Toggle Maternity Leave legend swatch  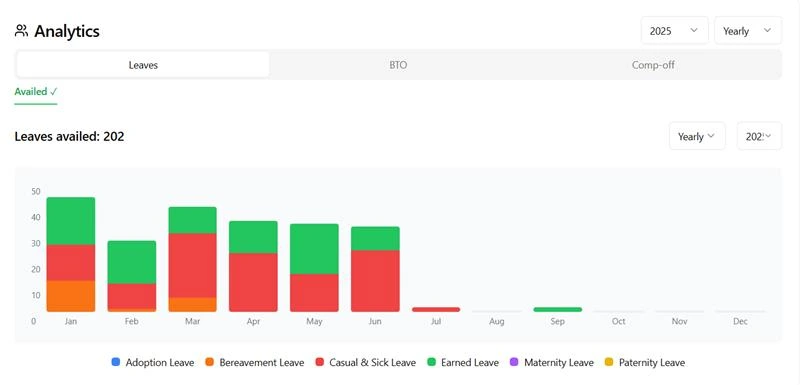point(514,363)
